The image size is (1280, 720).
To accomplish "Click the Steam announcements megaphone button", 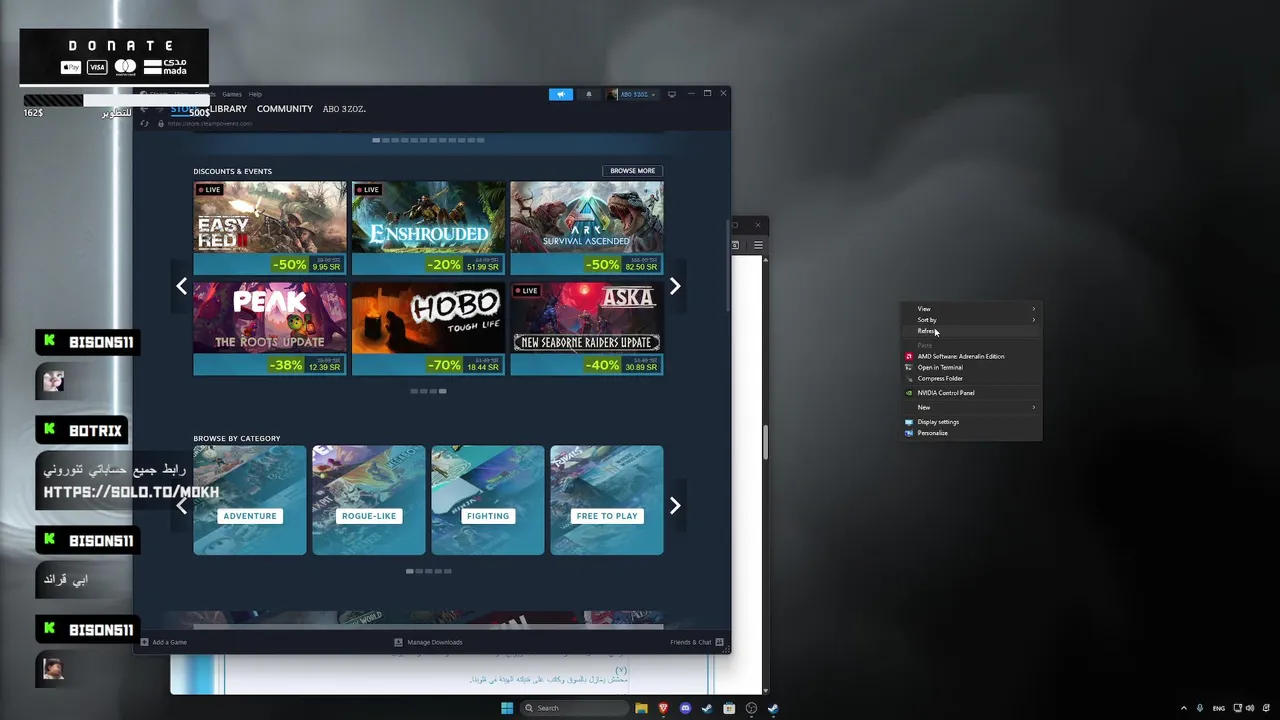I will pos(561,94).
